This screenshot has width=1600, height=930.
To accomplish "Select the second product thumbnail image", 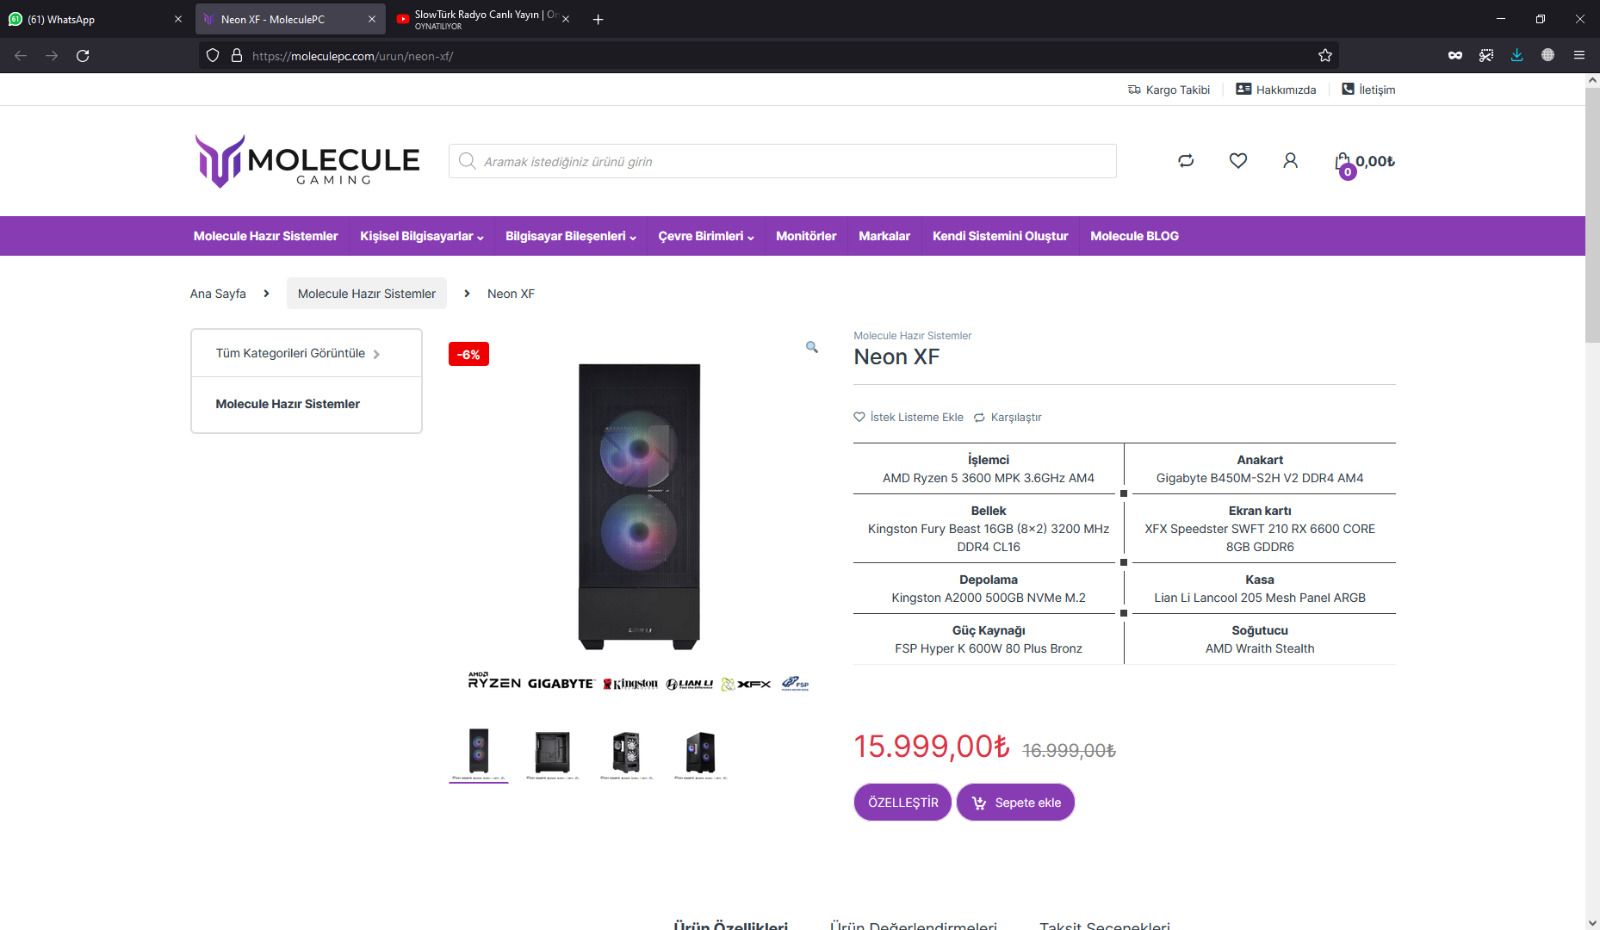I will pos(552,754).
